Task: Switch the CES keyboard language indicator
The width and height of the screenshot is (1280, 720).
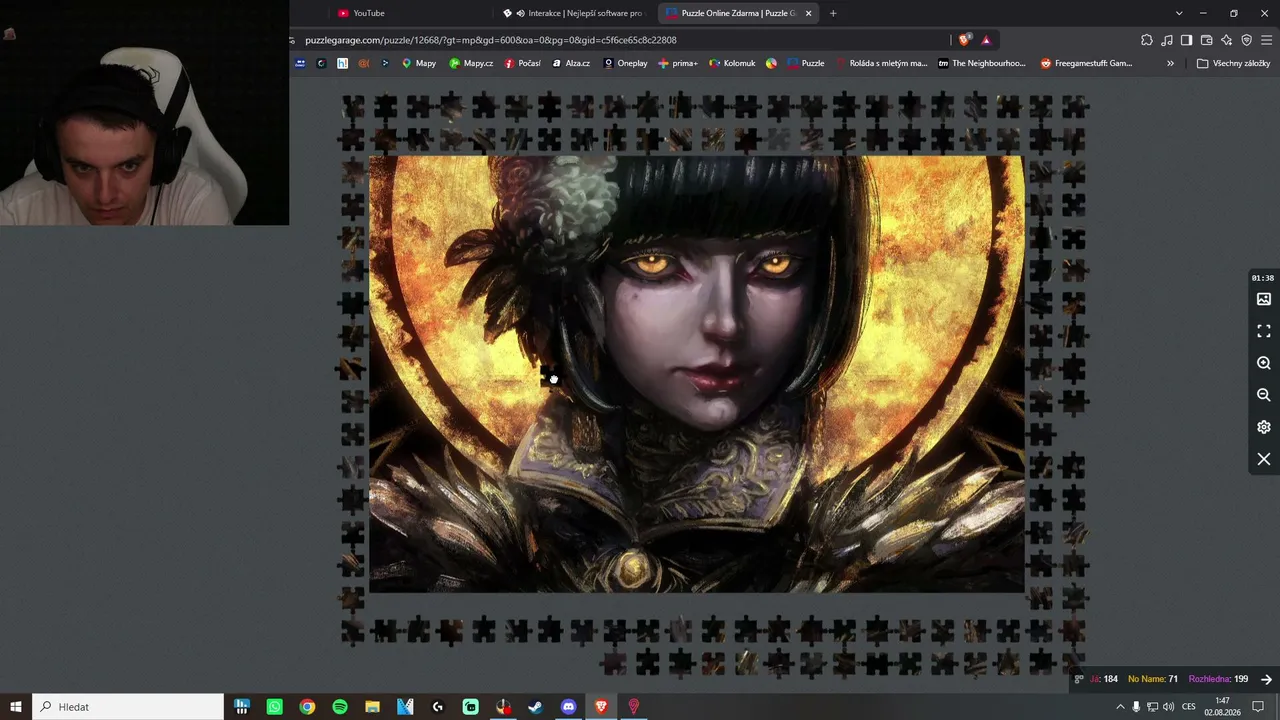Action: [x=1189, y=707]
